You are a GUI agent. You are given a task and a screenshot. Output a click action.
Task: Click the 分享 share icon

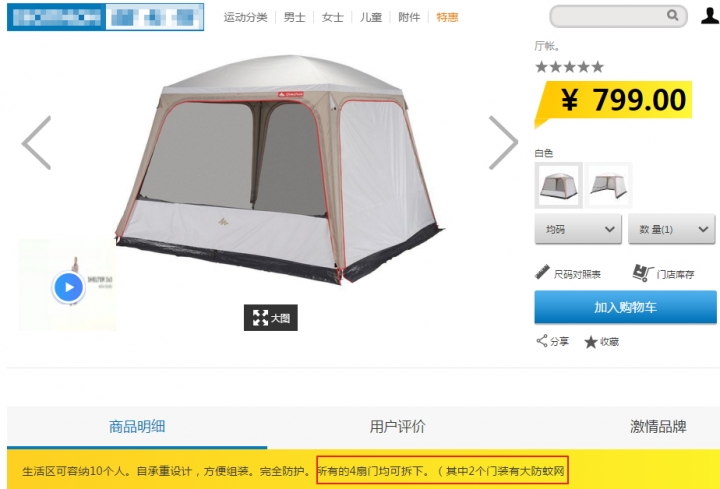tap(542, 341)
